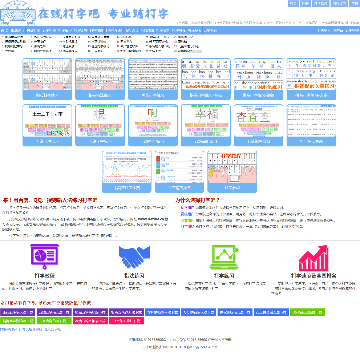Click the leftmost small blue button at top right
Image resolution: width=360 pixels, height=360 pixels.
click(x=293, y=3)
